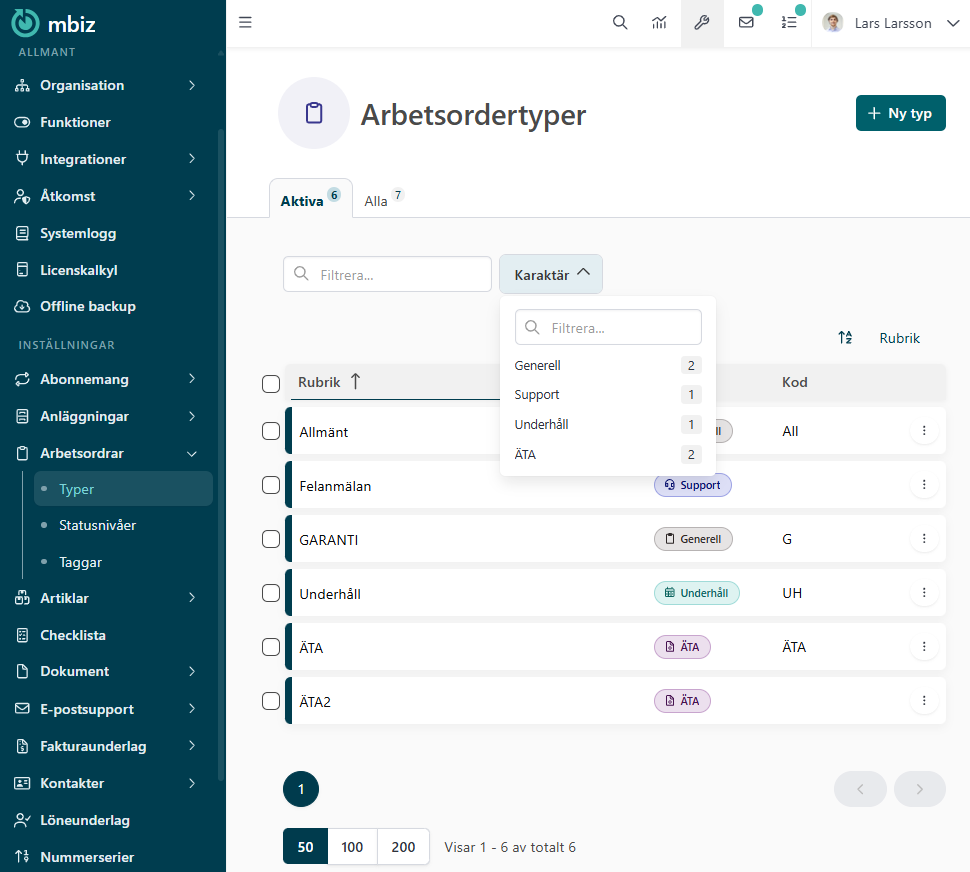Screen dimensions: 970x872
Task: Switch to the Alla tab
Action: tap(383, 200)
